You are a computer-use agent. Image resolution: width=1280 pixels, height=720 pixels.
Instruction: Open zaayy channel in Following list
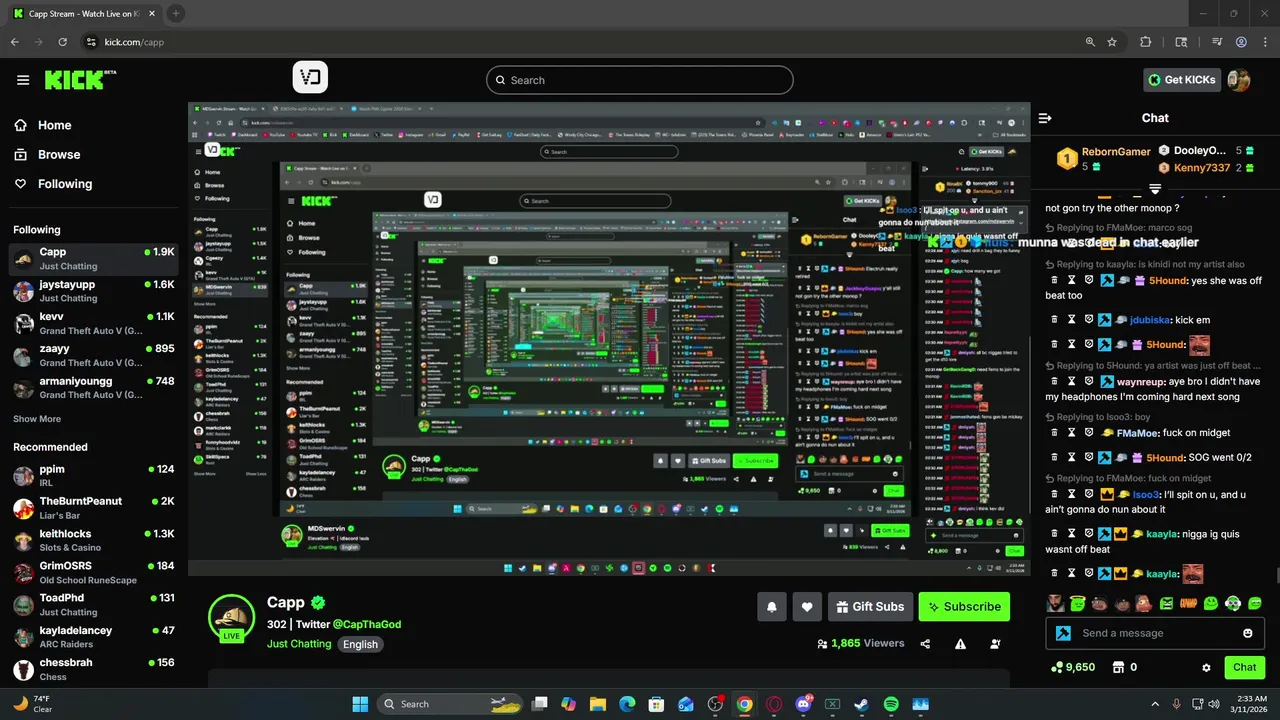[93, 355]
